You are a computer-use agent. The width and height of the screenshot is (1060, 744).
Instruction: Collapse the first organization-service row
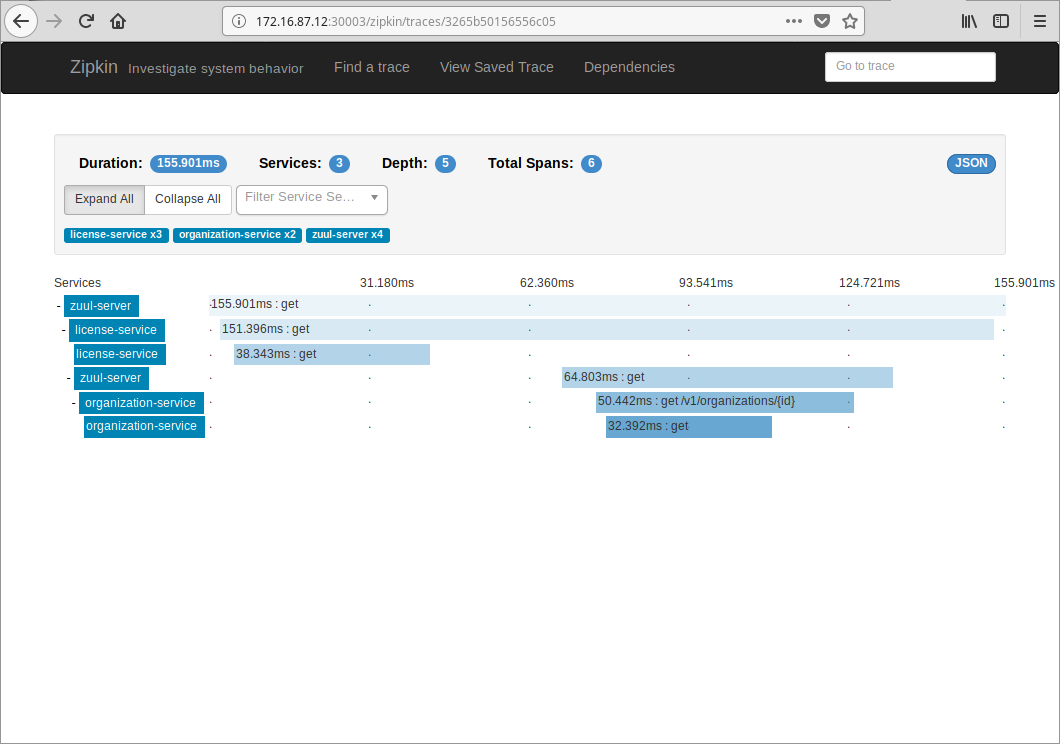click(x=74, y=403)
